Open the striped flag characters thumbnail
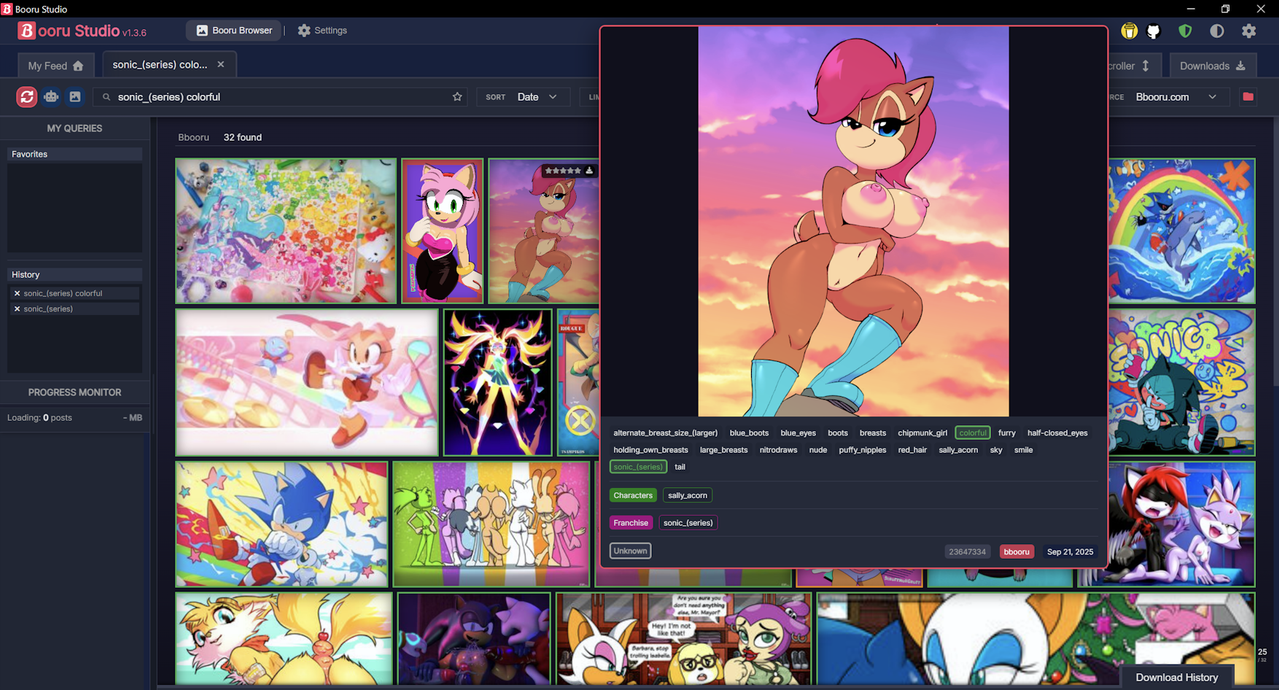Screen dimensions: 1279x690 tap(491, 524)
